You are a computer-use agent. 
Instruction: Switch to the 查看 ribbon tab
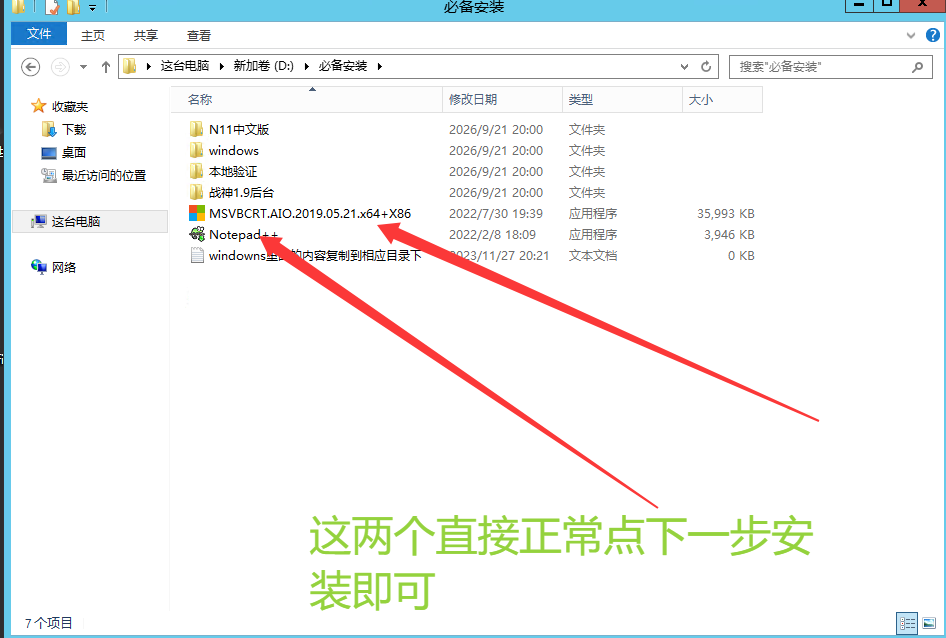pos(198,36)
